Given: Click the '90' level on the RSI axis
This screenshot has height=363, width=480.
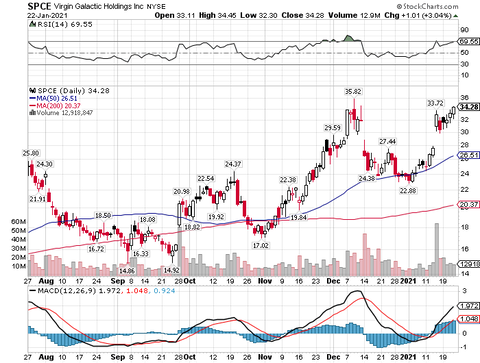Looking at the screenshot, I should (464, 30).
